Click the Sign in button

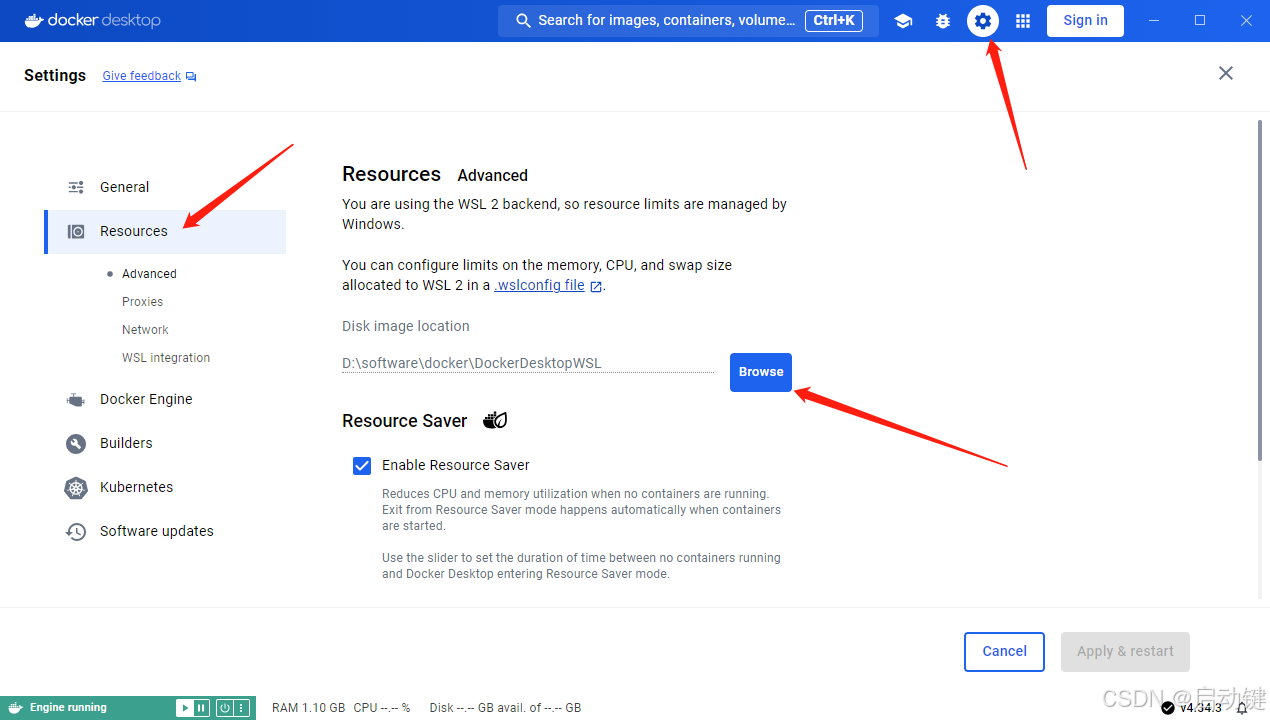pyautogui.click(x=1085, y=20)
